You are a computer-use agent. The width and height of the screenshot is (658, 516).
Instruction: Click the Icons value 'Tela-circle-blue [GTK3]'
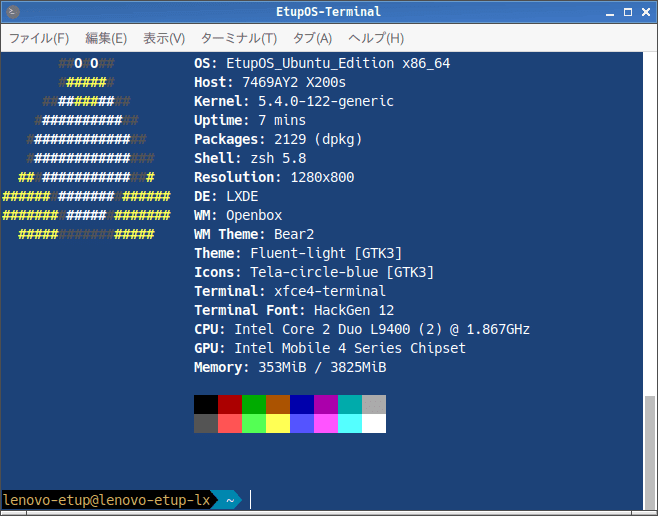tap(342, 272)
